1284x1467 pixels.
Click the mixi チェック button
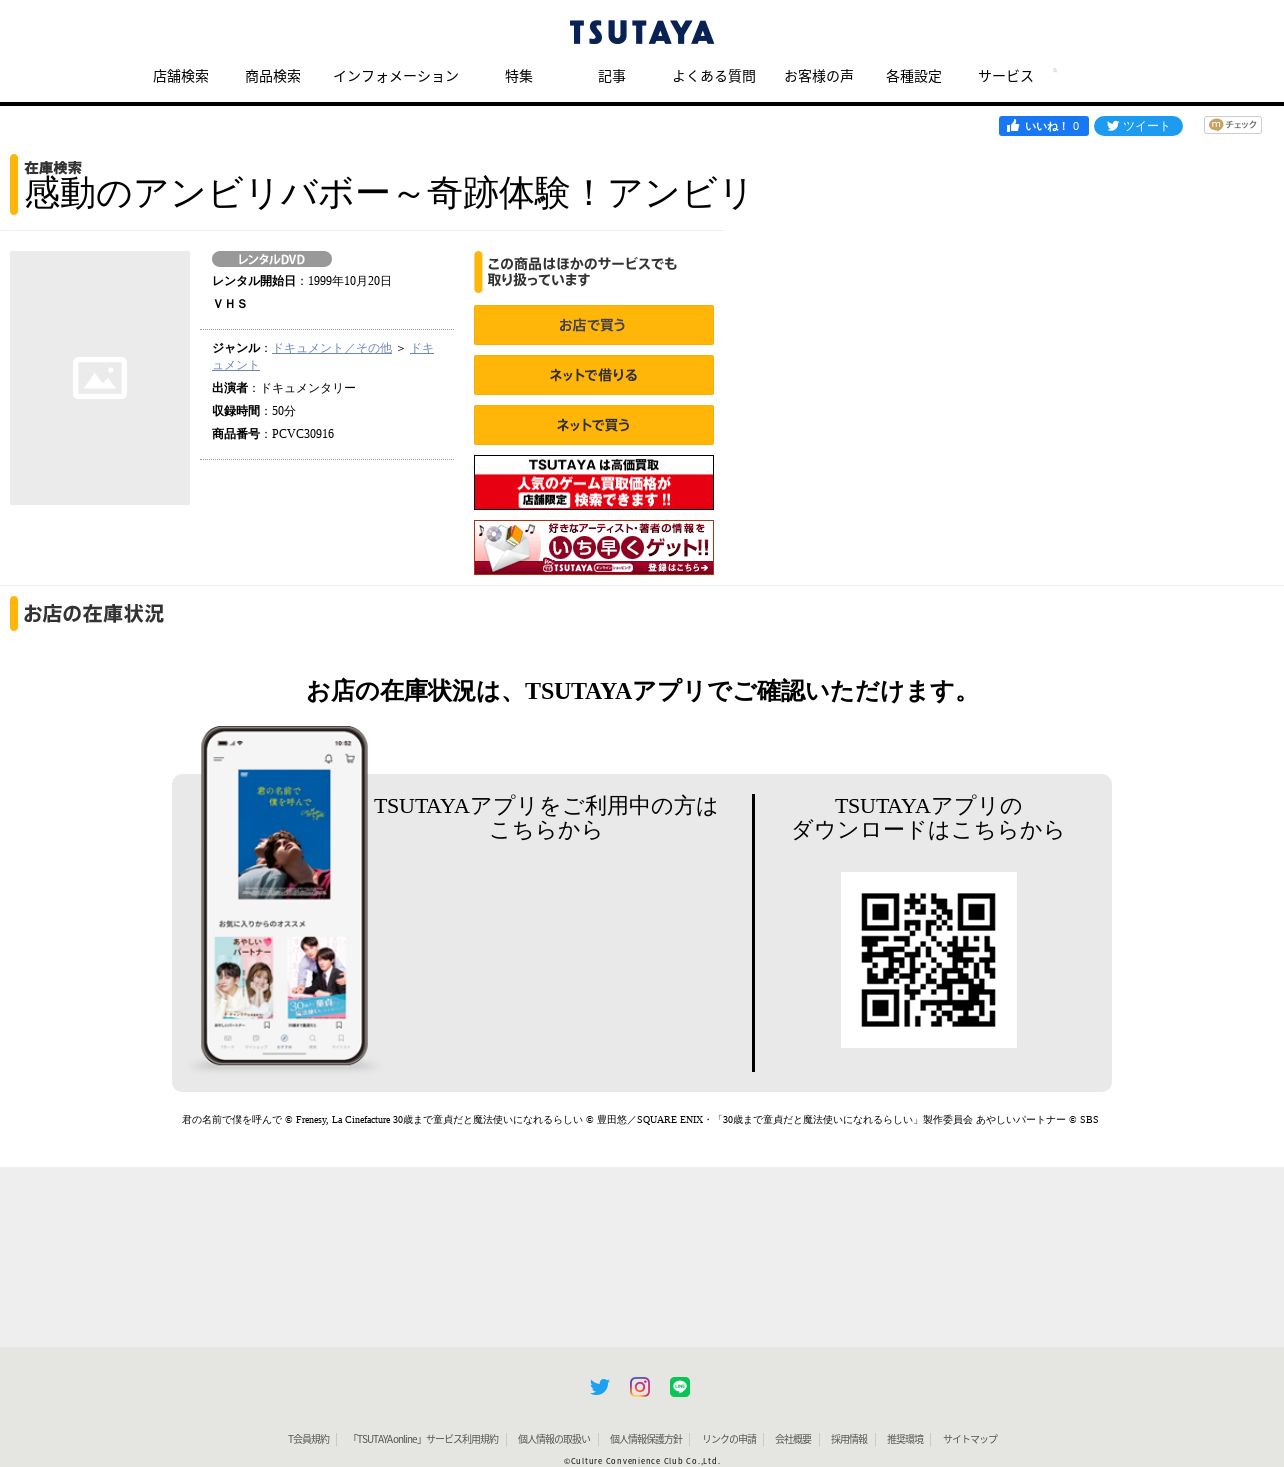[1233, 125]
